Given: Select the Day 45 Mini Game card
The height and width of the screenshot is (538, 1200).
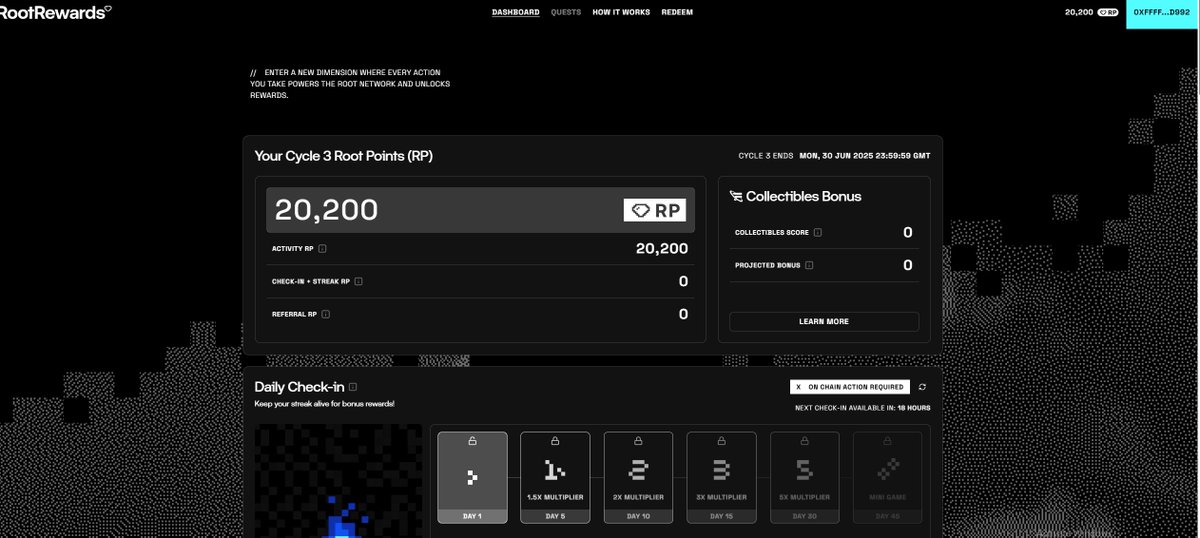Looking at the screenshot, I should point(887,477).
